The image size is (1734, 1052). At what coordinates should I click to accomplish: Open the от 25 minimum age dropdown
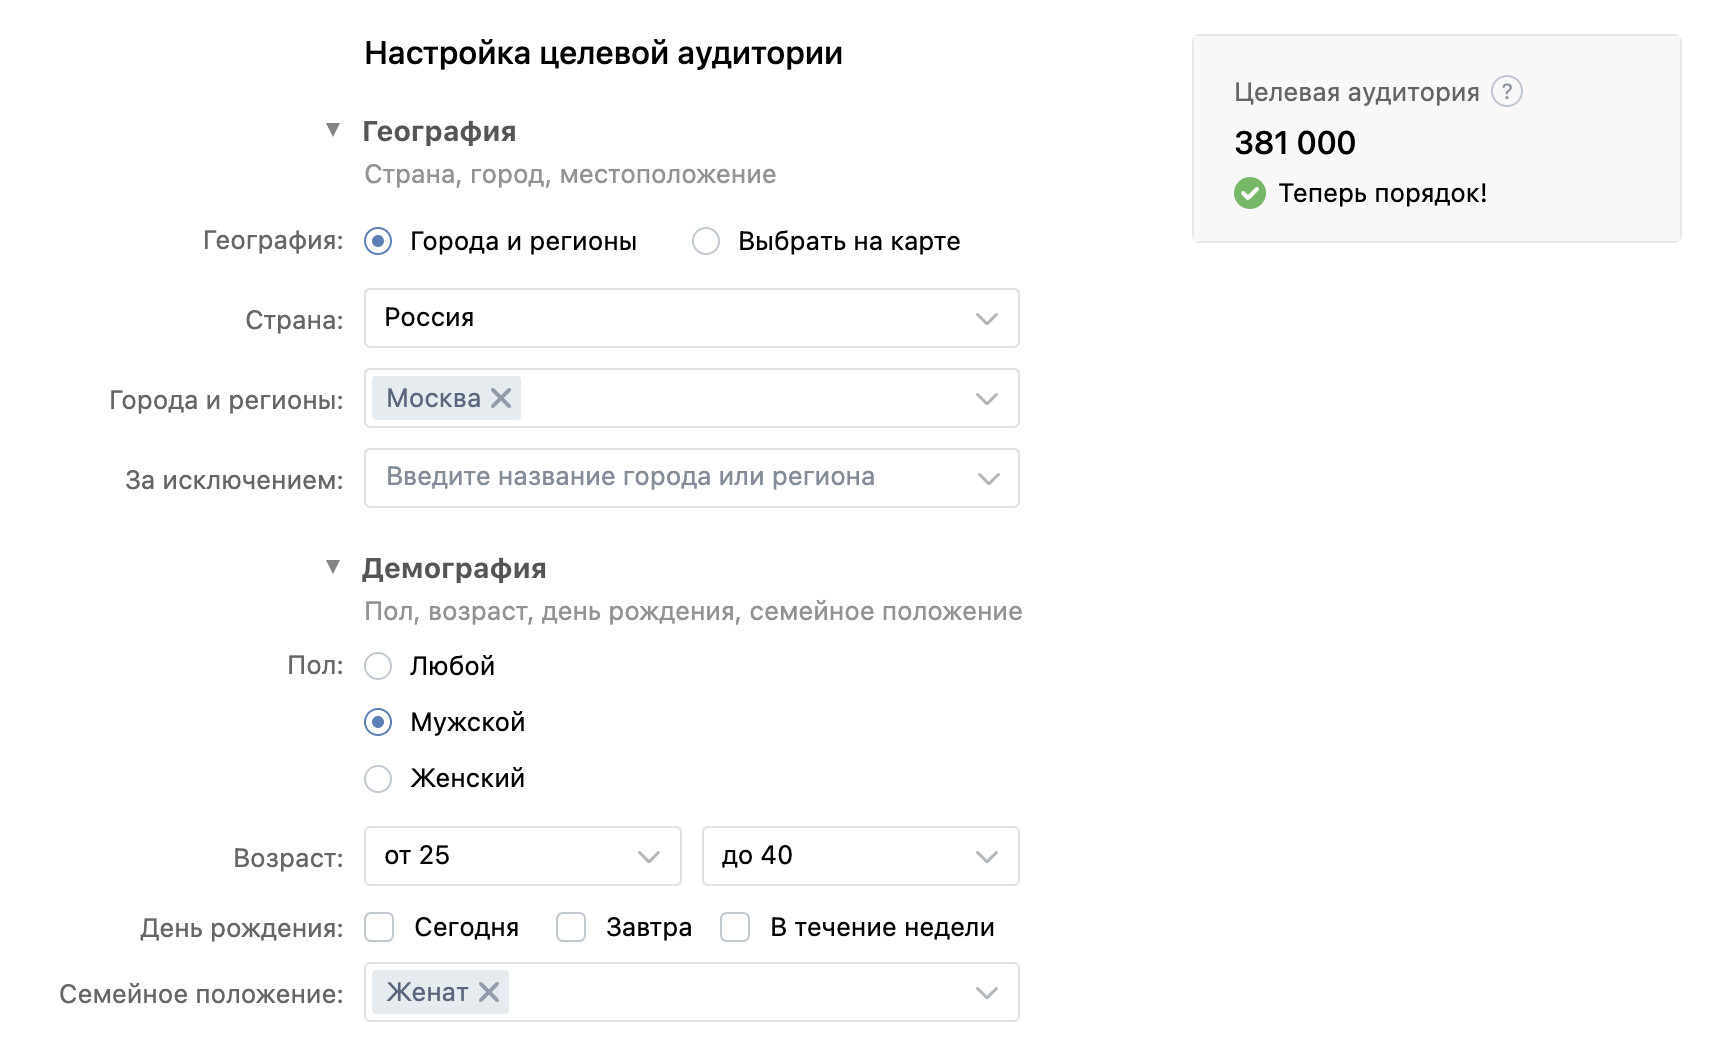pyautogui.click(x=522, y=856)
